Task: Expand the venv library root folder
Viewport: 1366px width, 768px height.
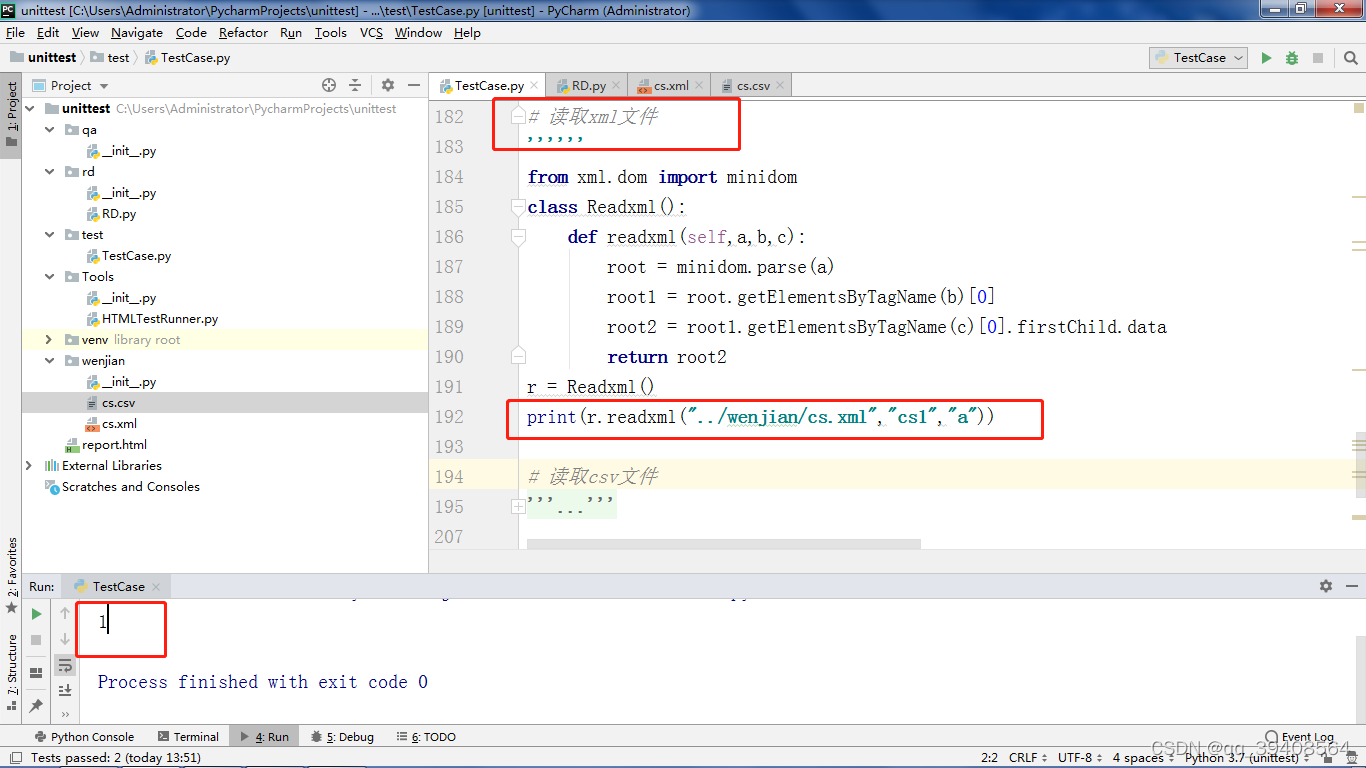Action: (50, 339)
